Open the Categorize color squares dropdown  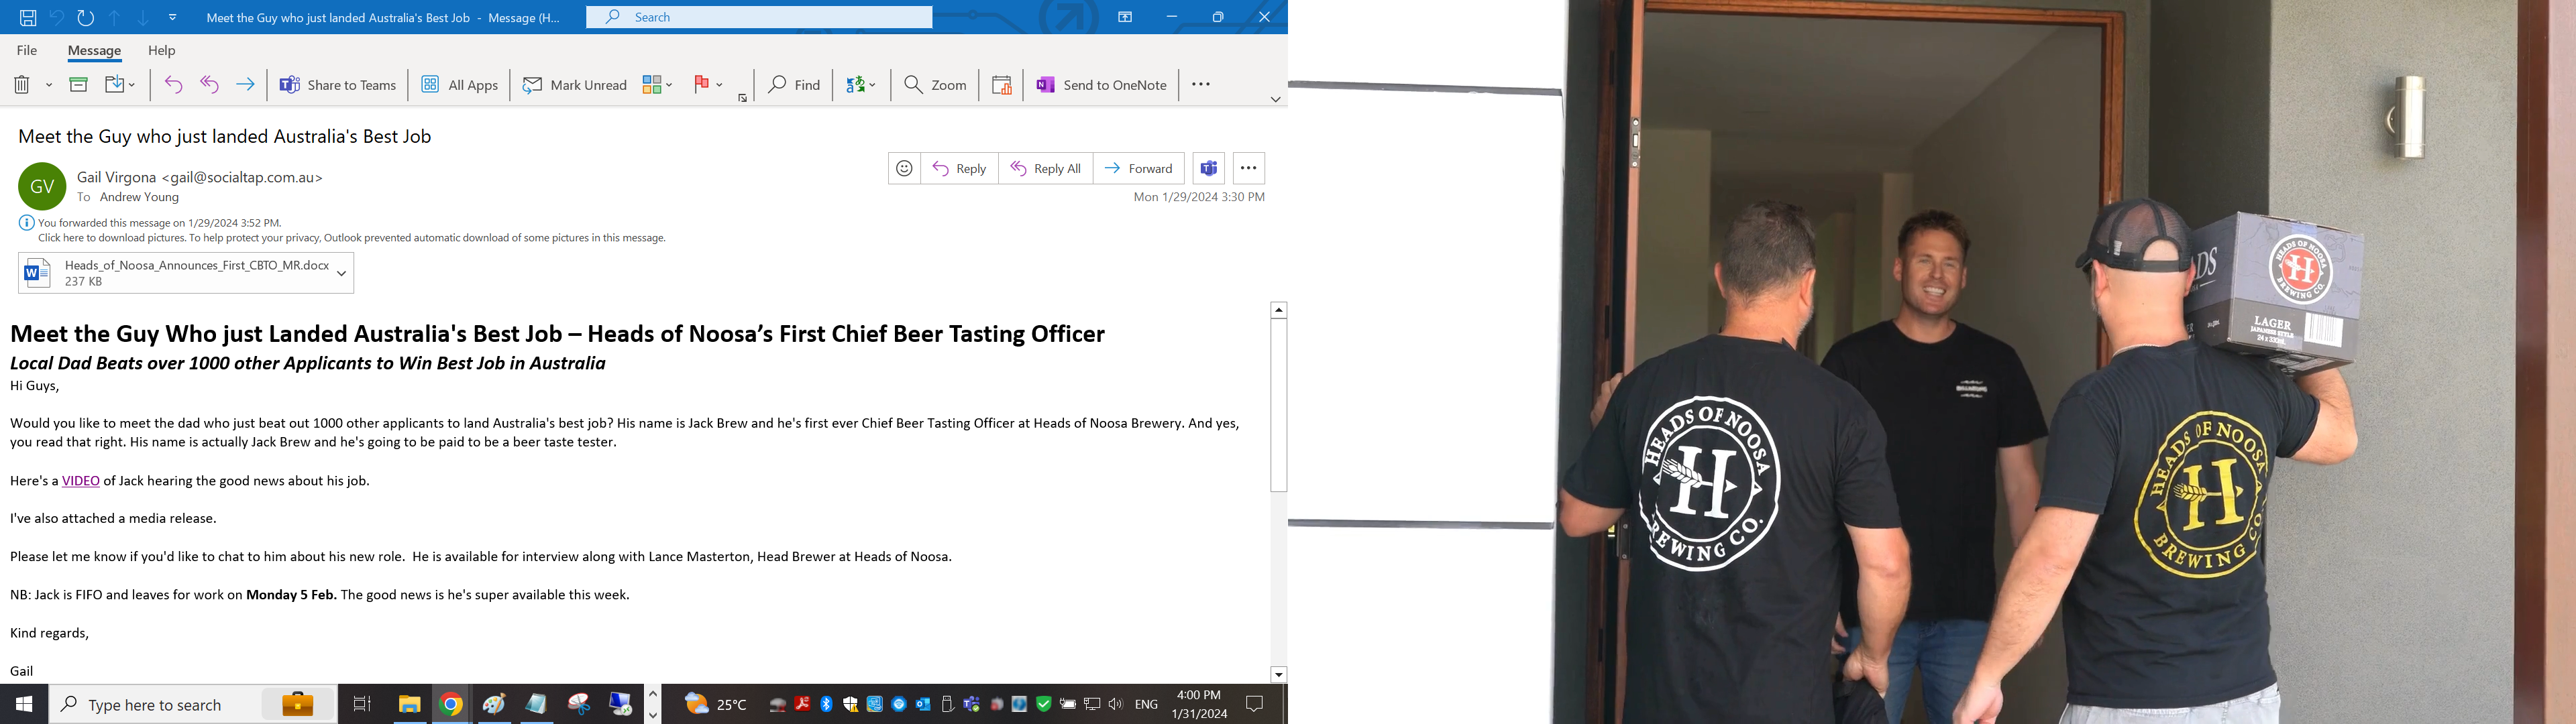657,85
